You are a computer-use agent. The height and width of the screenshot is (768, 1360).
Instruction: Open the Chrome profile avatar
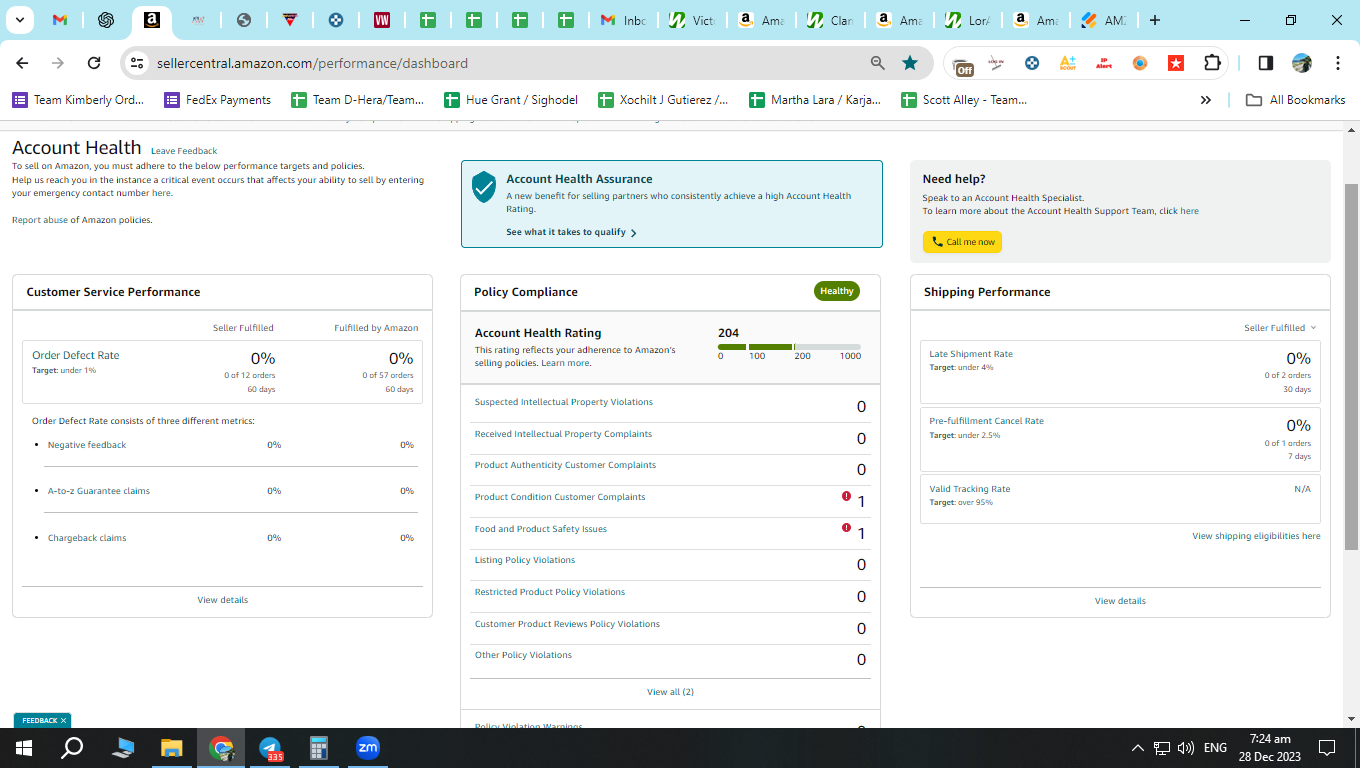click(x=1301, y=63)
